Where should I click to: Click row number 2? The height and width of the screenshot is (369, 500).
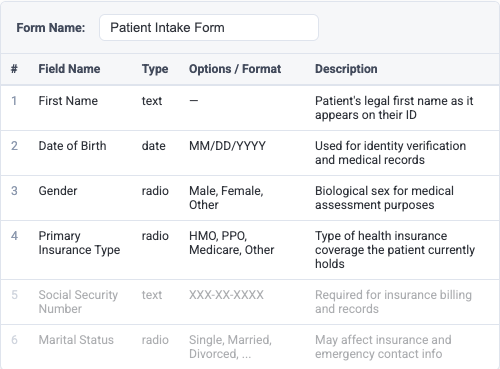(x=14, y=146)
